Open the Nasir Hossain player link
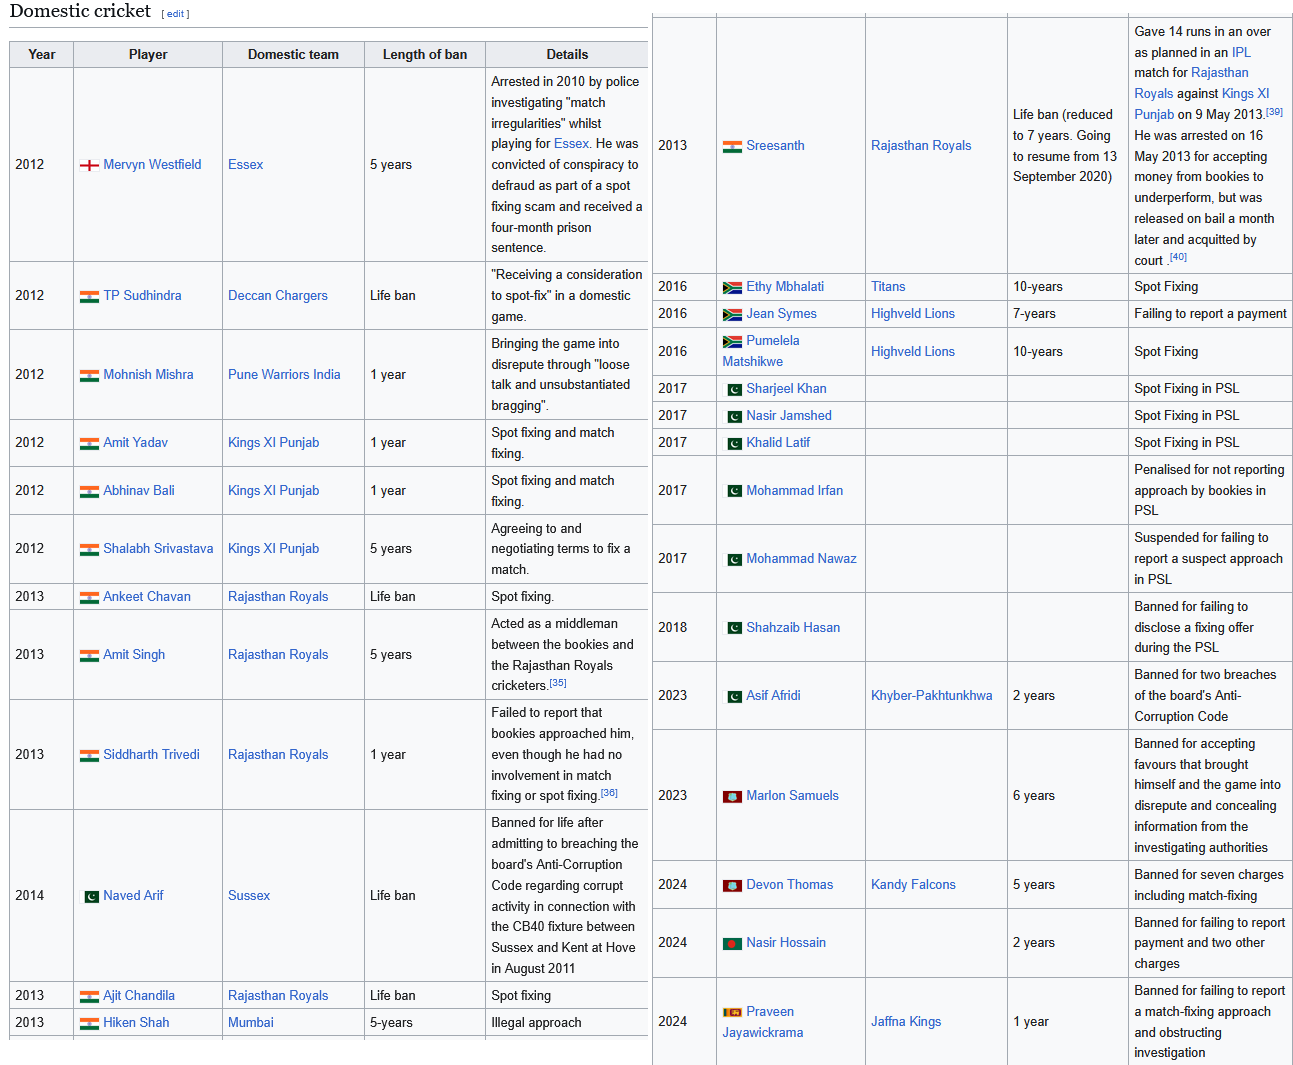Screen dimensions: 1293x1065 [786, 943]
